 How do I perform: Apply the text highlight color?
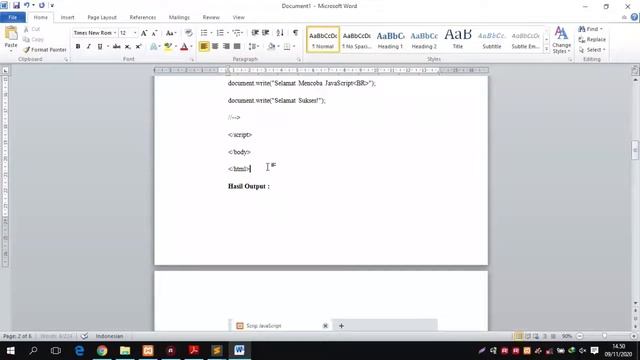167,47
